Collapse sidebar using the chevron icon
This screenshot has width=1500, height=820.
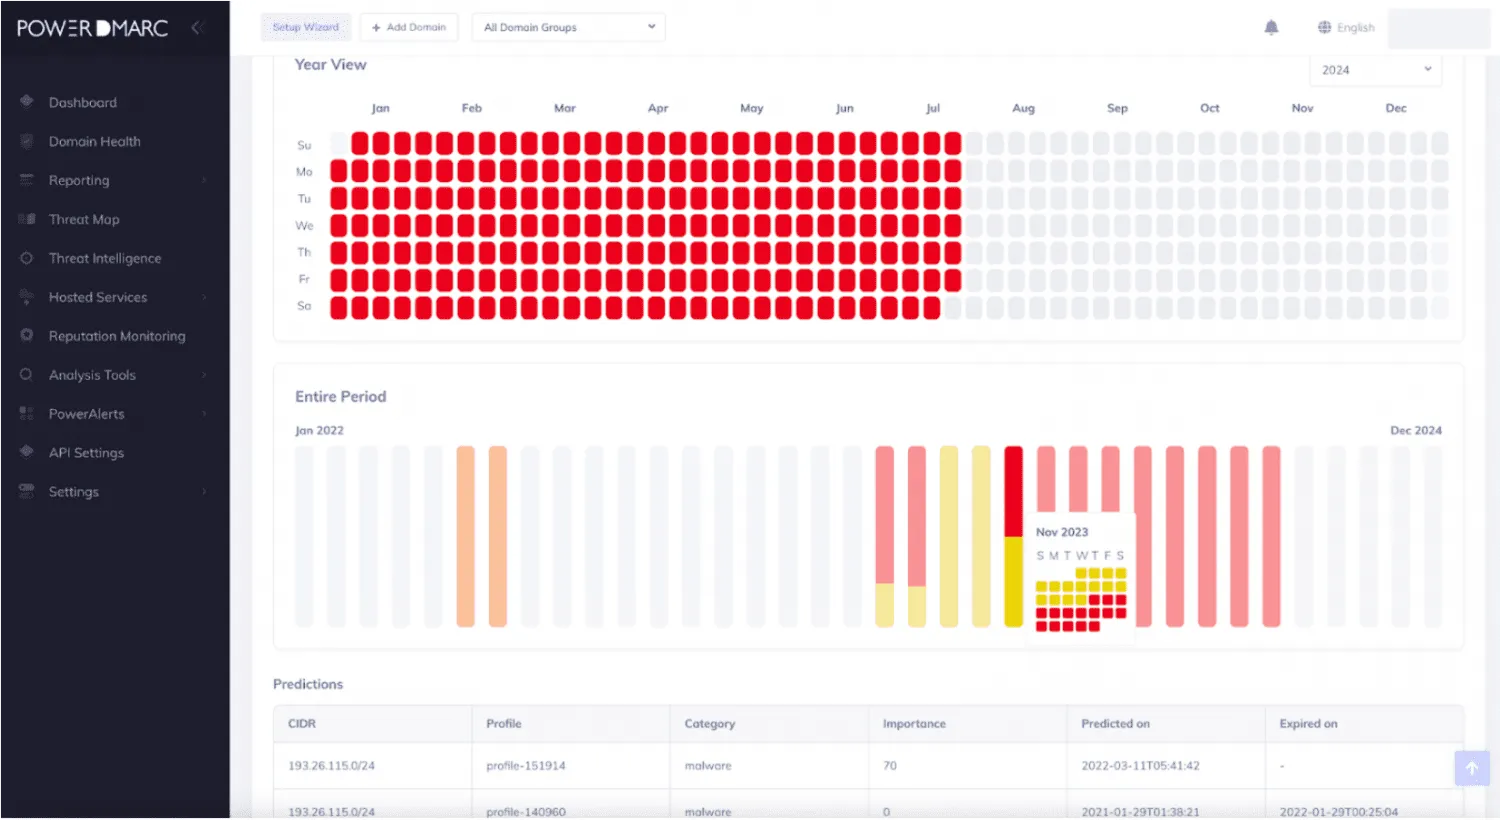(x=197, y=28)
